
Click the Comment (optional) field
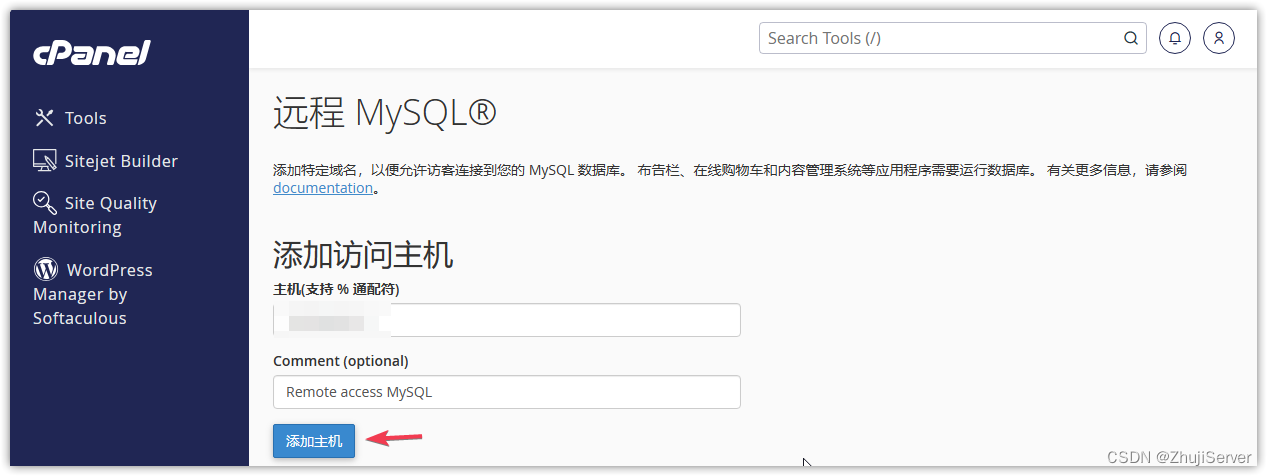click(507, 392)
